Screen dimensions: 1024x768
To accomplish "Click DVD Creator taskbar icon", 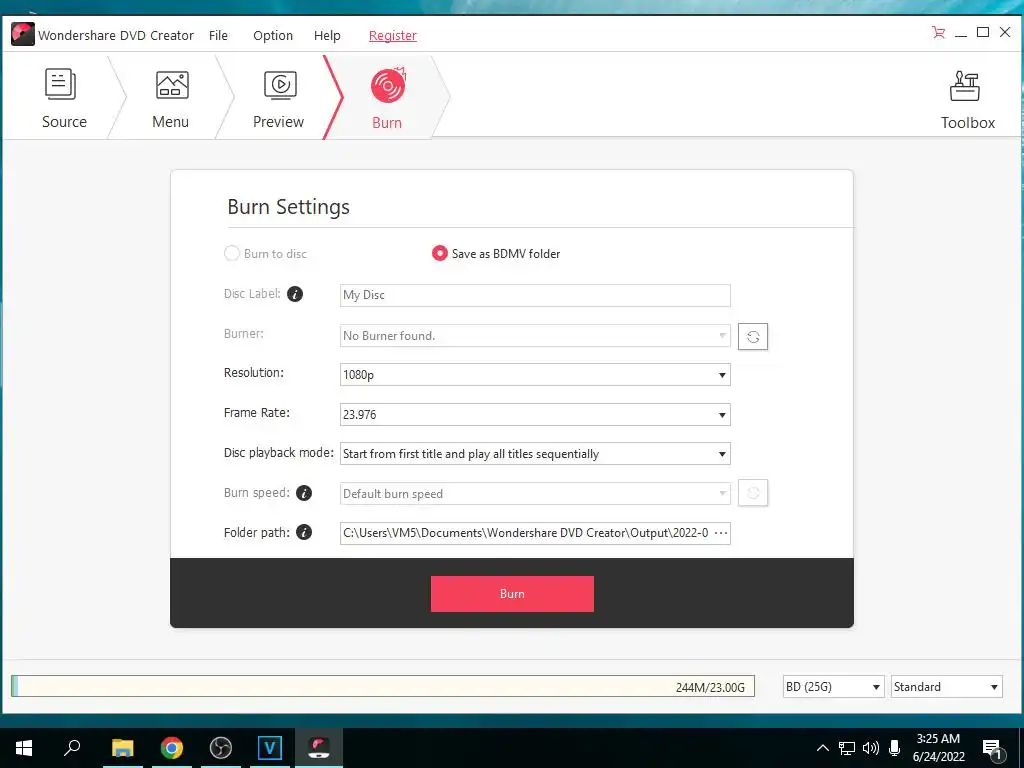I will pos(319,748).
